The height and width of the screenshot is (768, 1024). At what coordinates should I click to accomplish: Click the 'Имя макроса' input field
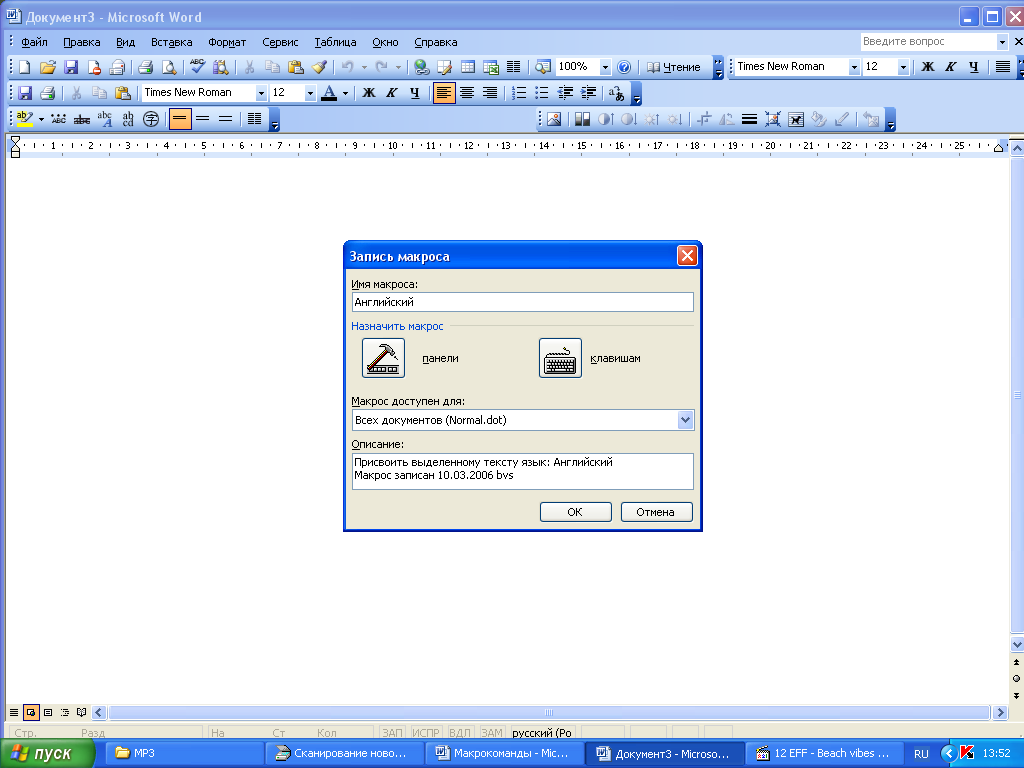point(522,302)
